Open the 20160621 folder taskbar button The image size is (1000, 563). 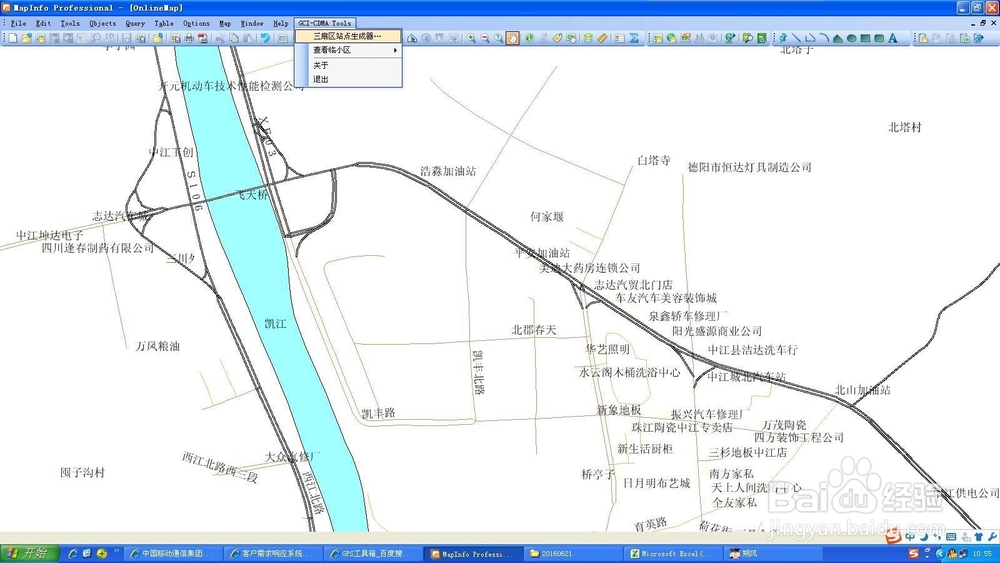tap(573, 553)
